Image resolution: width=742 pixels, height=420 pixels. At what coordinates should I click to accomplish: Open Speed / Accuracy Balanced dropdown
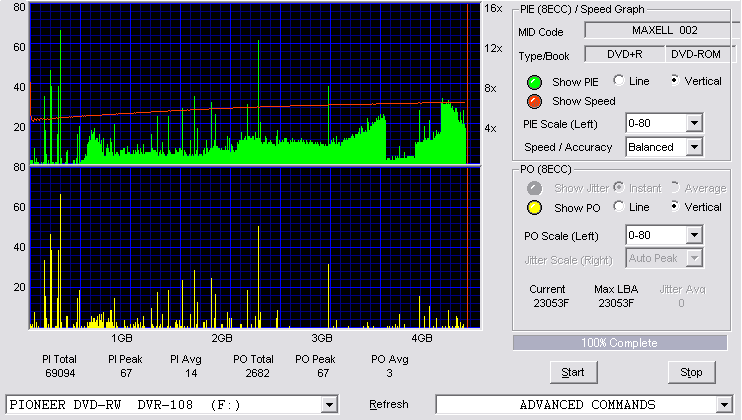pos(694,147)
